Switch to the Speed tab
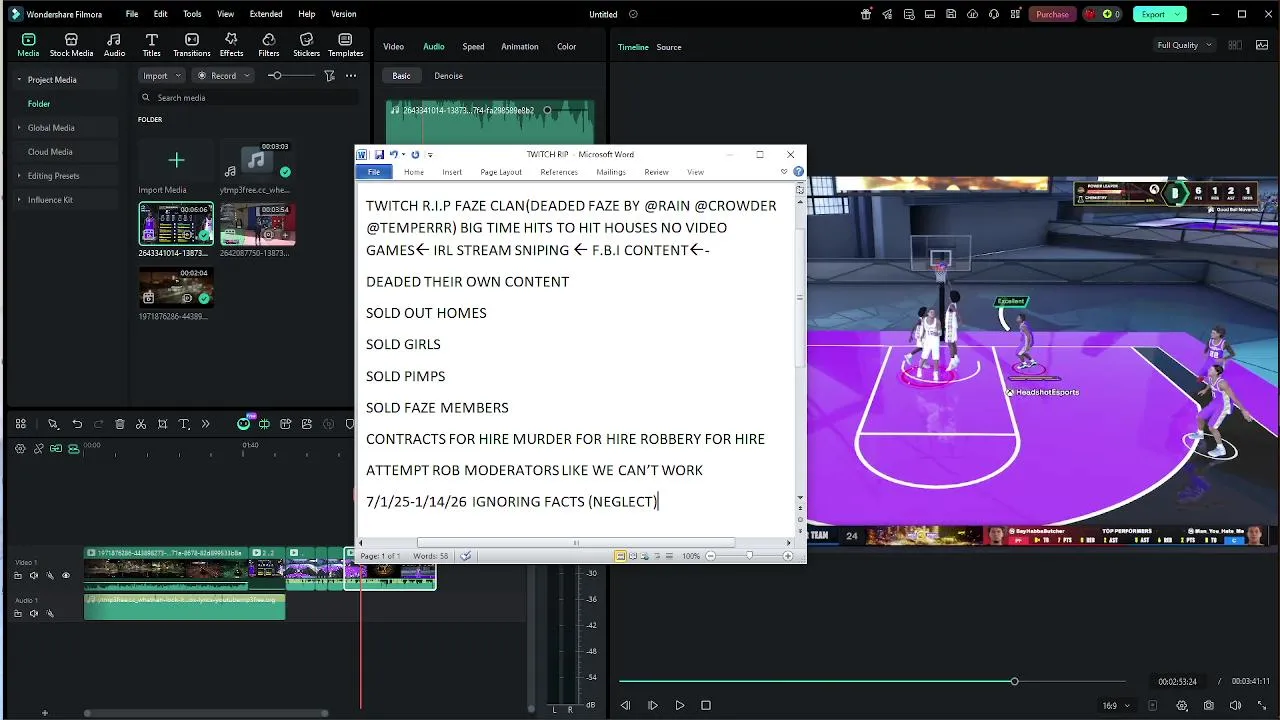The image size is (1280, 720). [x=473, y=47]
